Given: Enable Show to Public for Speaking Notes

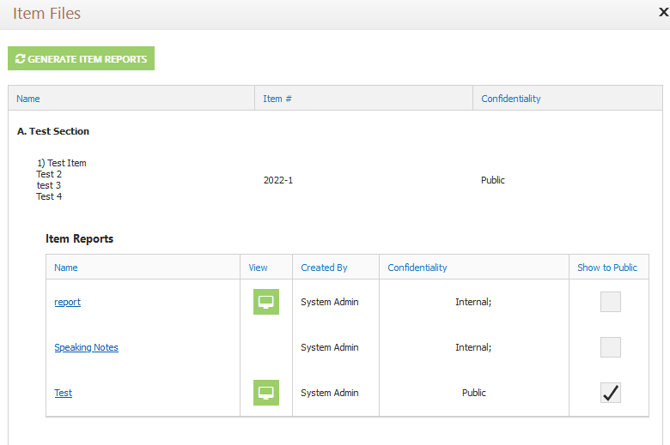Looking at the screenshot, I should point(610,348).
